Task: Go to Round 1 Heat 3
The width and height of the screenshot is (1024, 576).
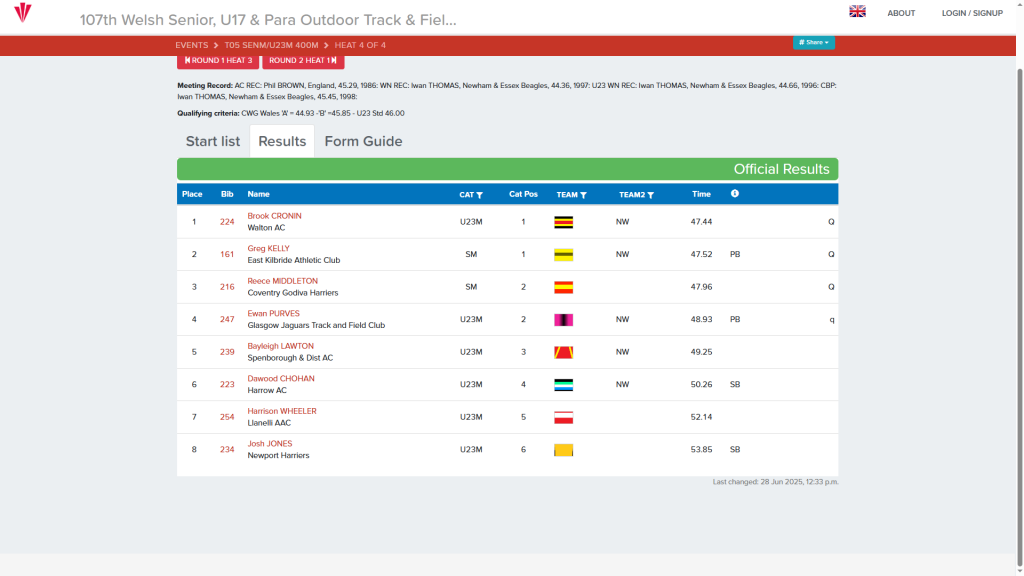Action: (x=218, y=61)
